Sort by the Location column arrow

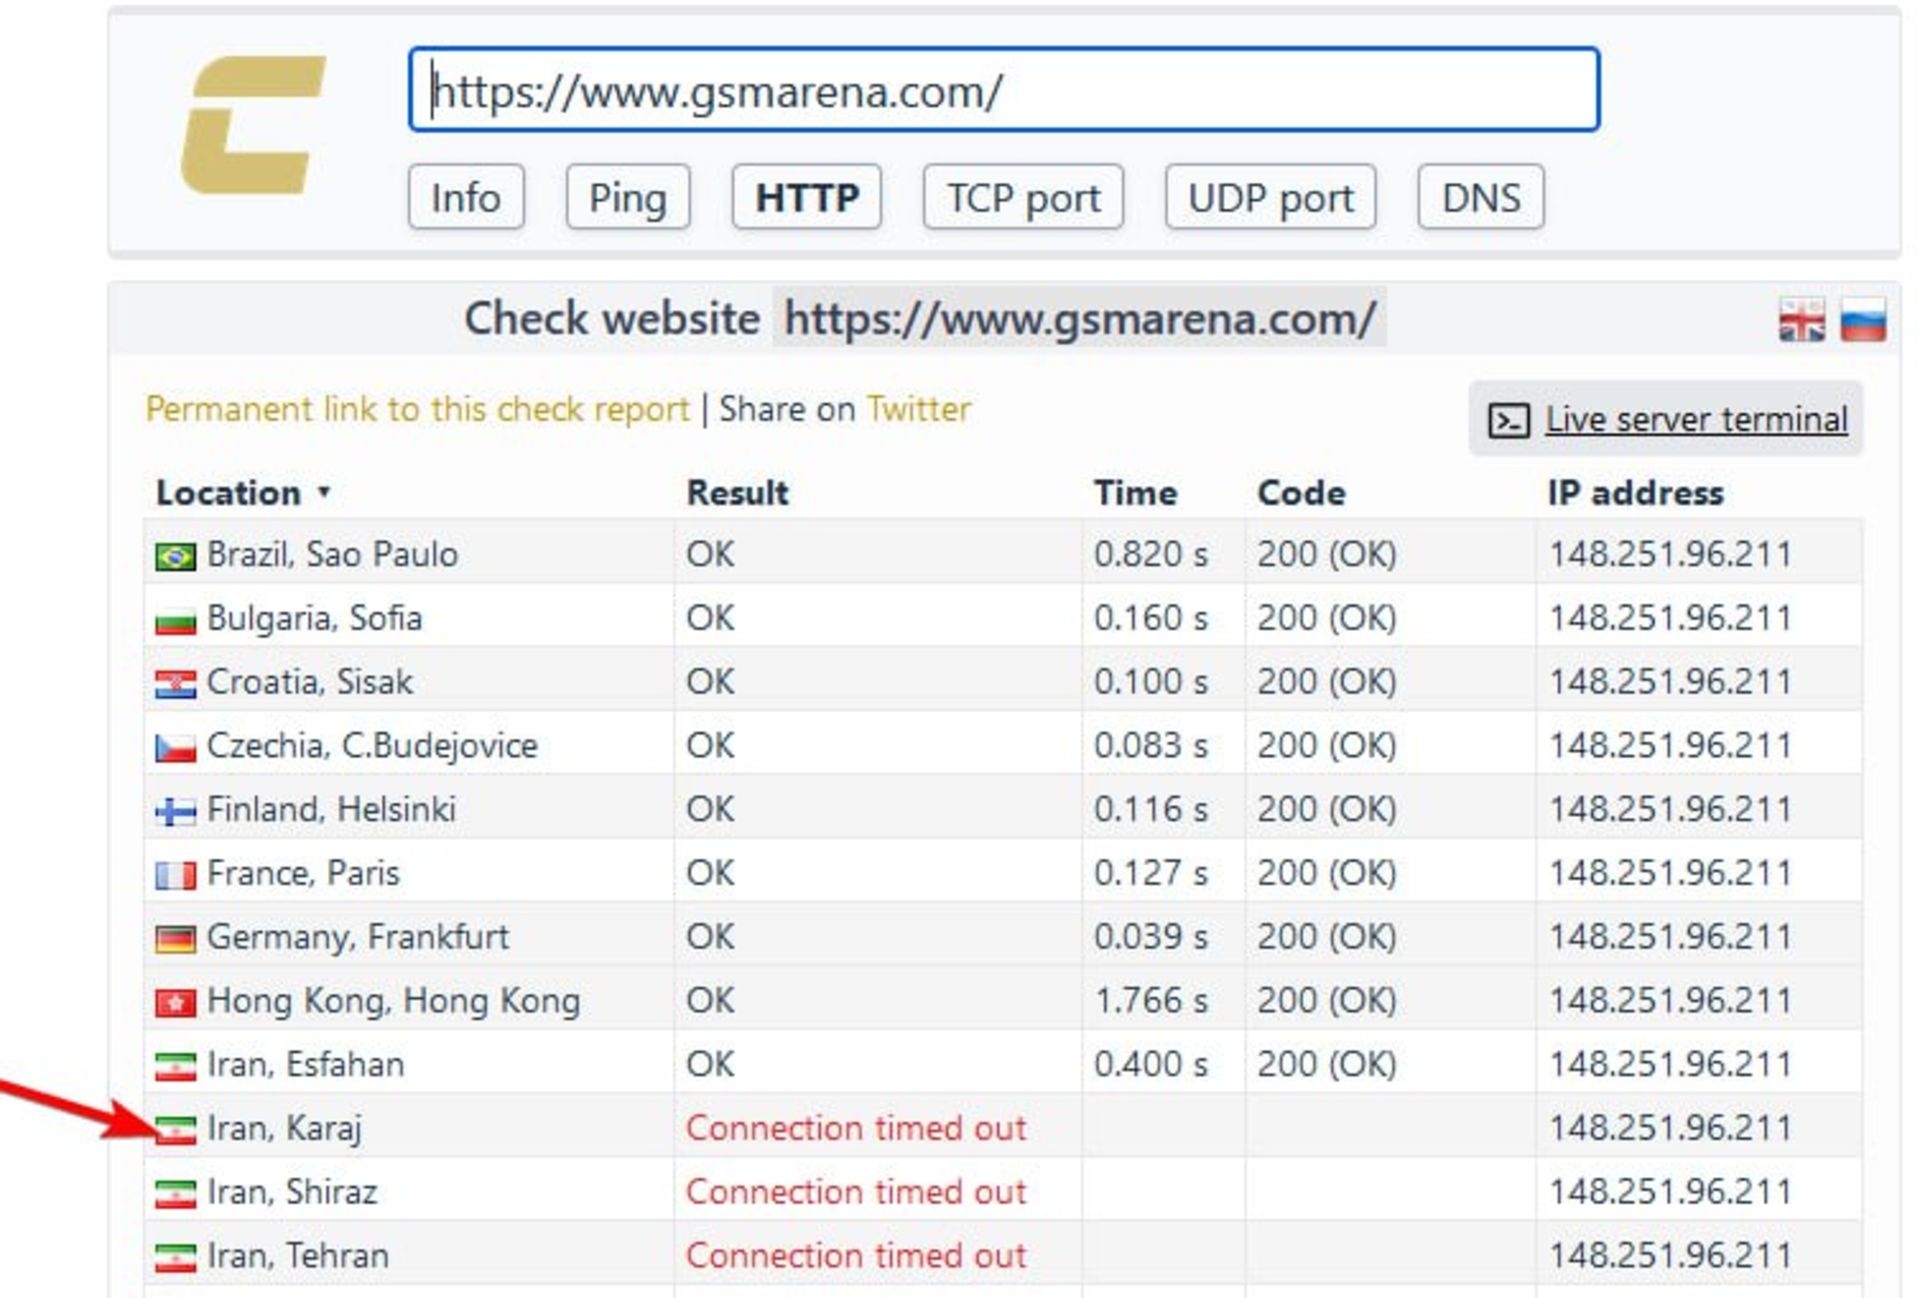[323, 491]
